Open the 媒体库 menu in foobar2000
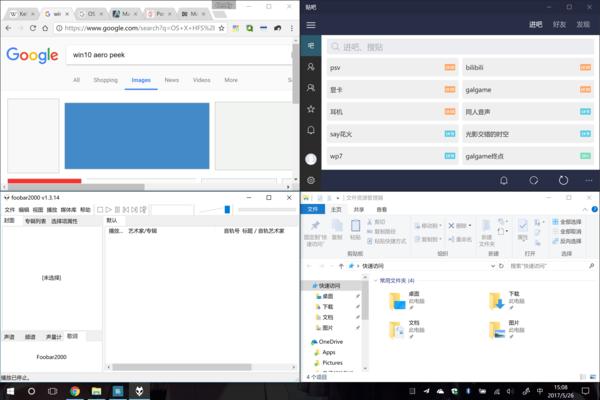Image resolution: width=600 pixels, height=400 pixels. [68, 210]
